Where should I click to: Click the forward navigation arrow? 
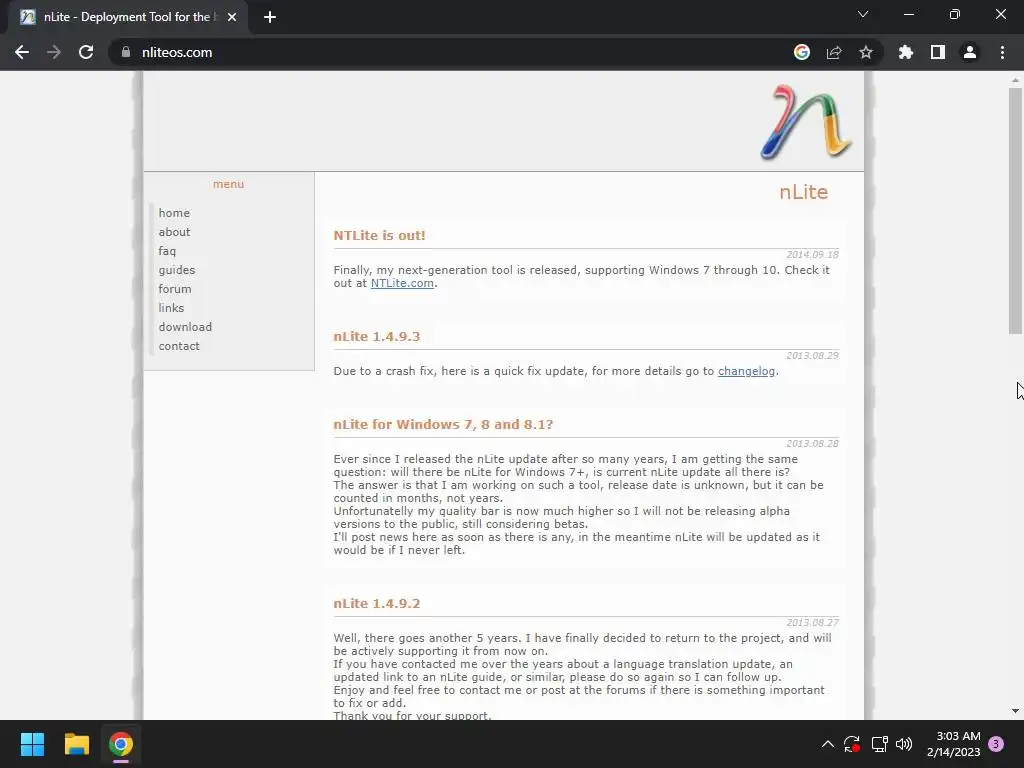(x=54, y=52)
